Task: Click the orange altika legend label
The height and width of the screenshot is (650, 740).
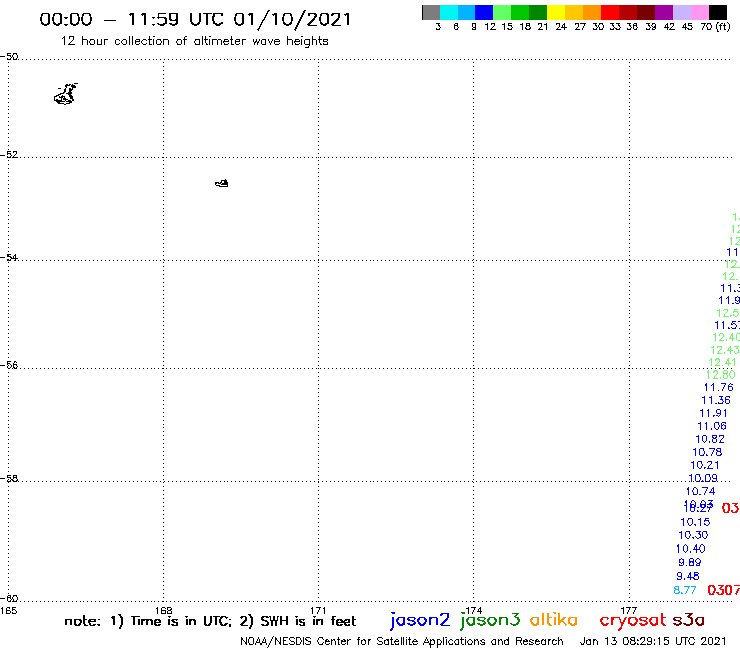Action: point(554,619)
